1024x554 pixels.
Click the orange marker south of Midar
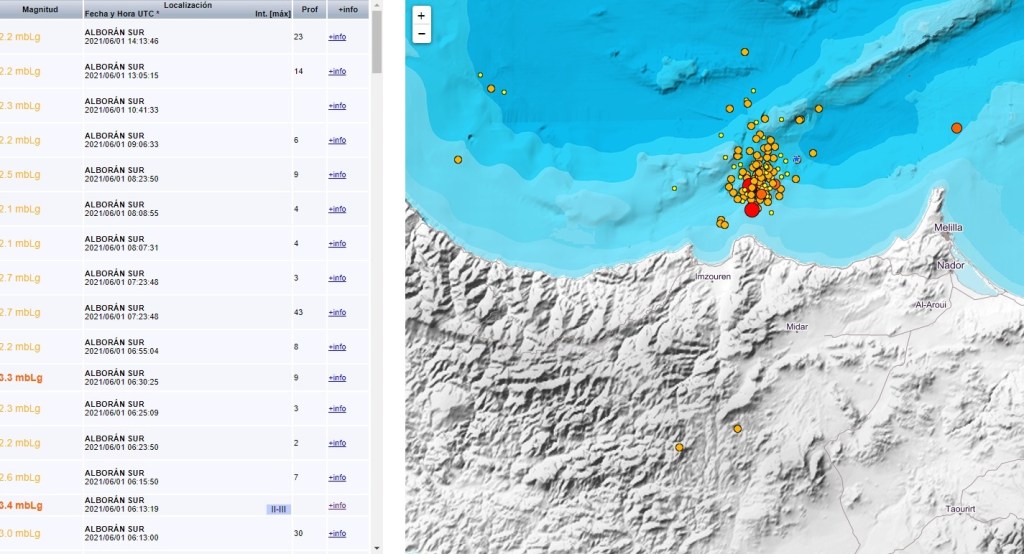[x=738, y=429]
